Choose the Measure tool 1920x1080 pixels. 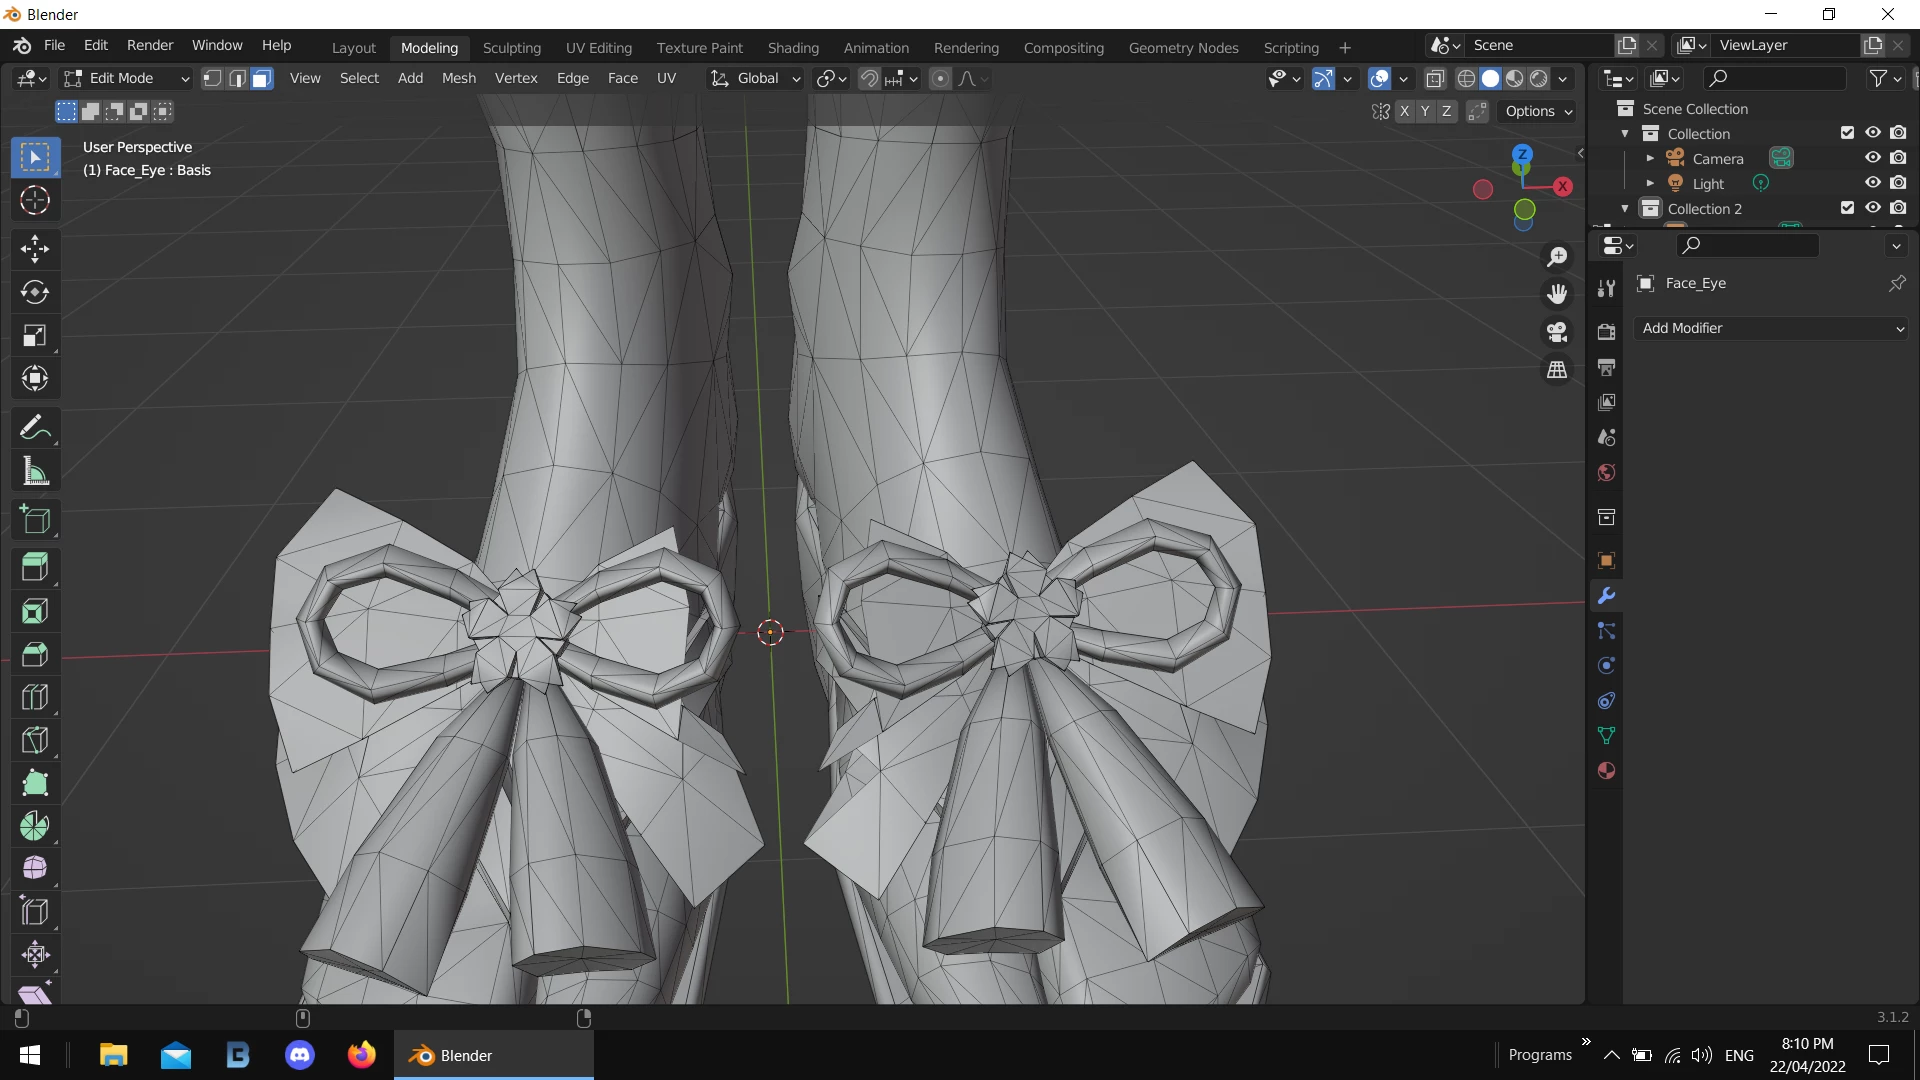pyautogui.click(x=35, y=471)
